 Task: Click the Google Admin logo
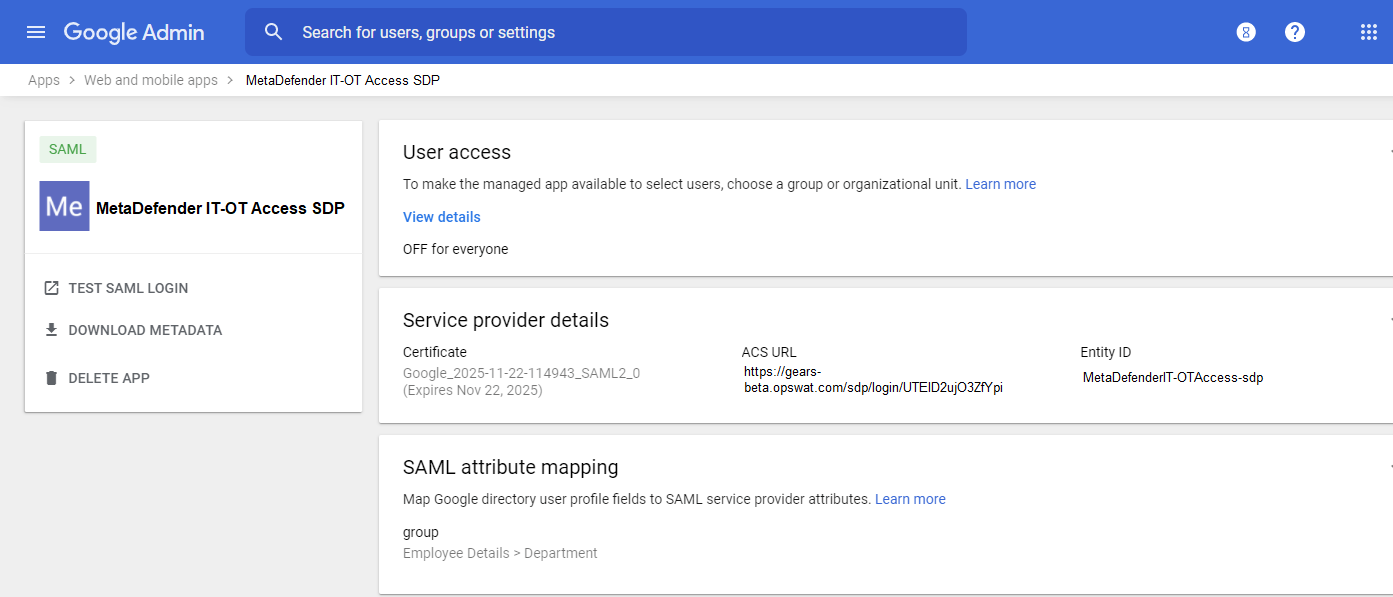134,32
